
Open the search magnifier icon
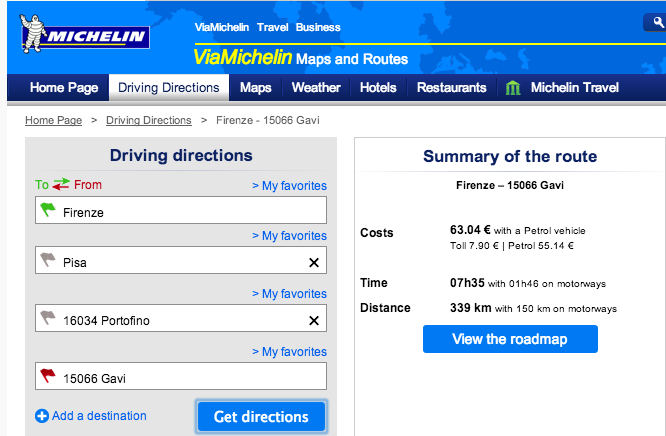click(658, 22)
